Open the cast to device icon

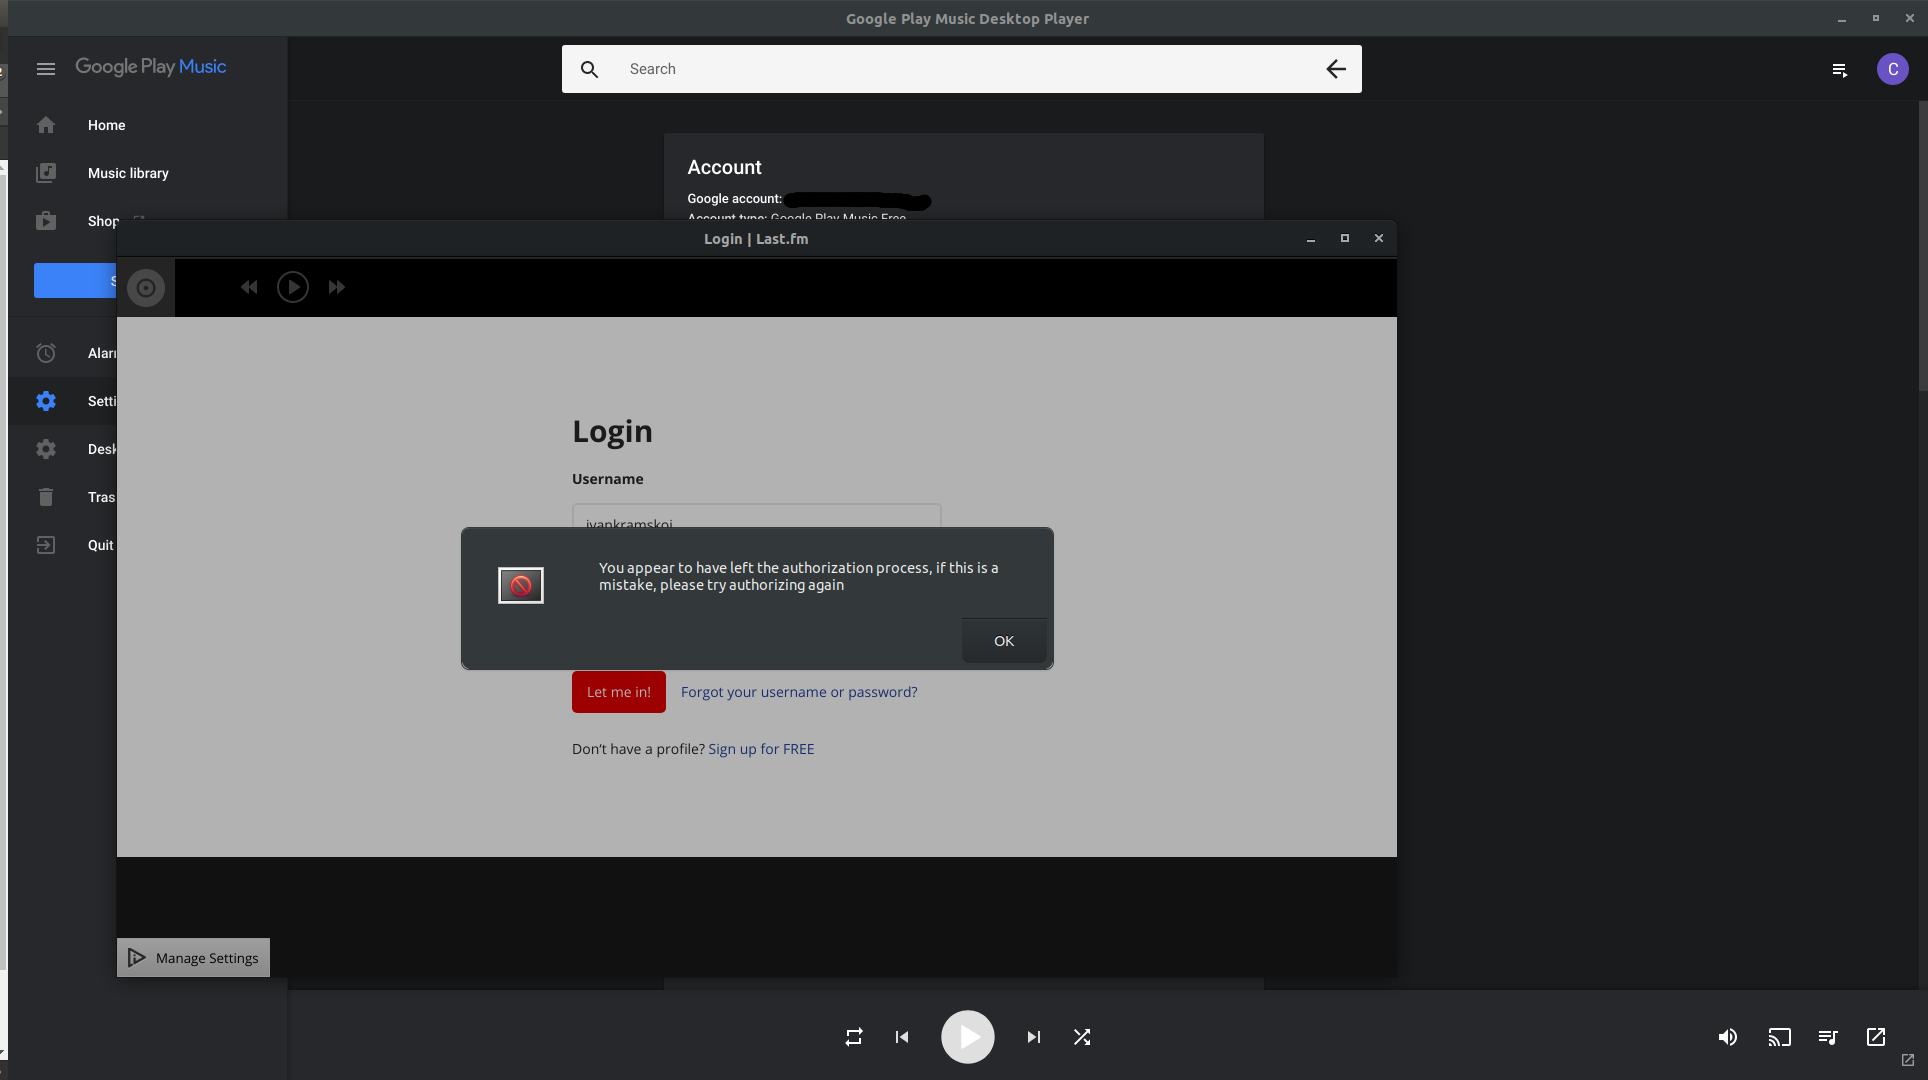[x=1779, y=1037]
